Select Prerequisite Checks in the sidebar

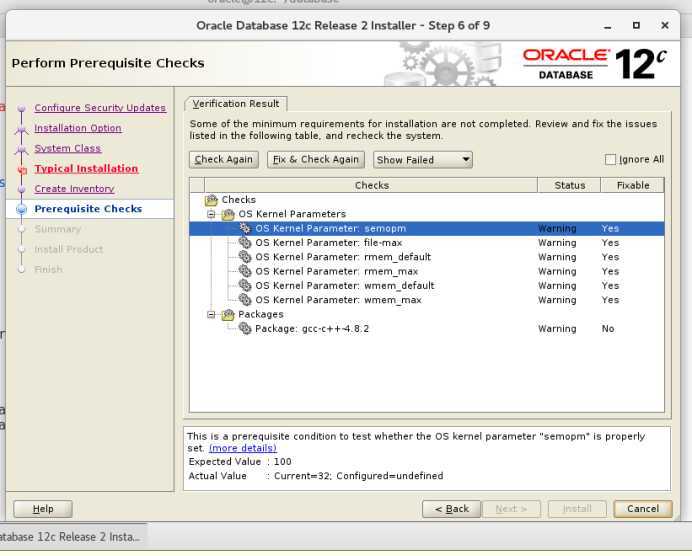click(88, 209)
